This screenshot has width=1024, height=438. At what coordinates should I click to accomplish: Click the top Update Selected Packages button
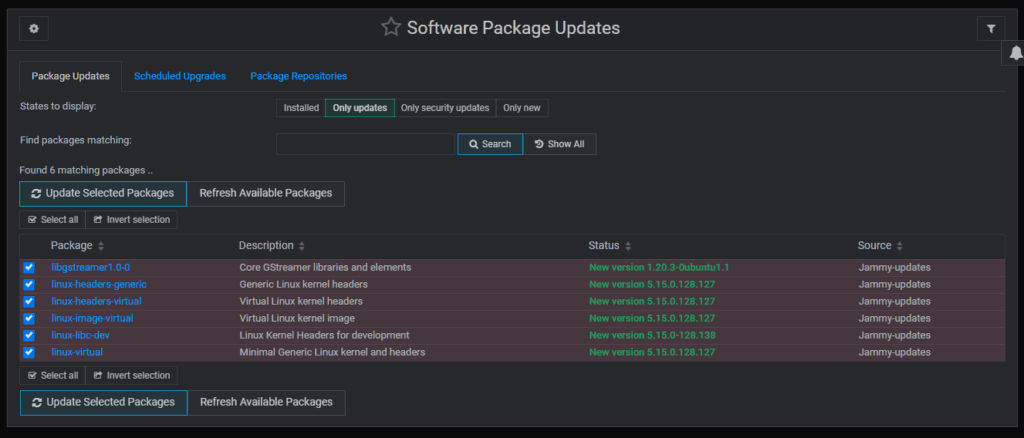point(103,193)
